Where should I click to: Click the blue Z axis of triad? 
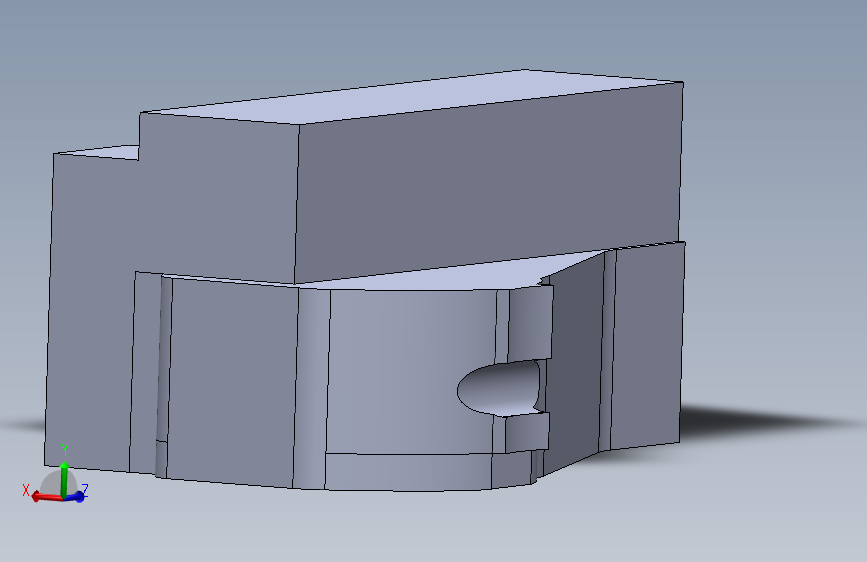coord(76,496)
